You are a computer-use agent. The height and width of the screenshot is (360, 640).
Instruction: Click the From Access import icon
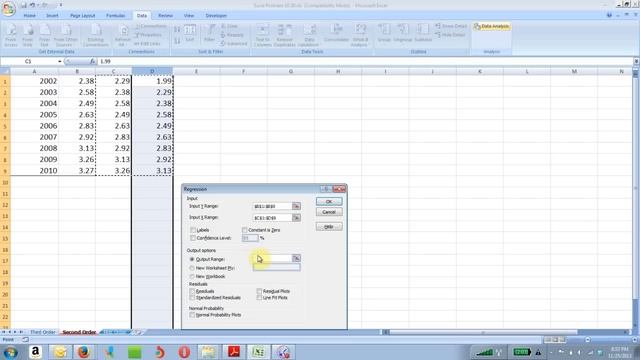[11, 35]
